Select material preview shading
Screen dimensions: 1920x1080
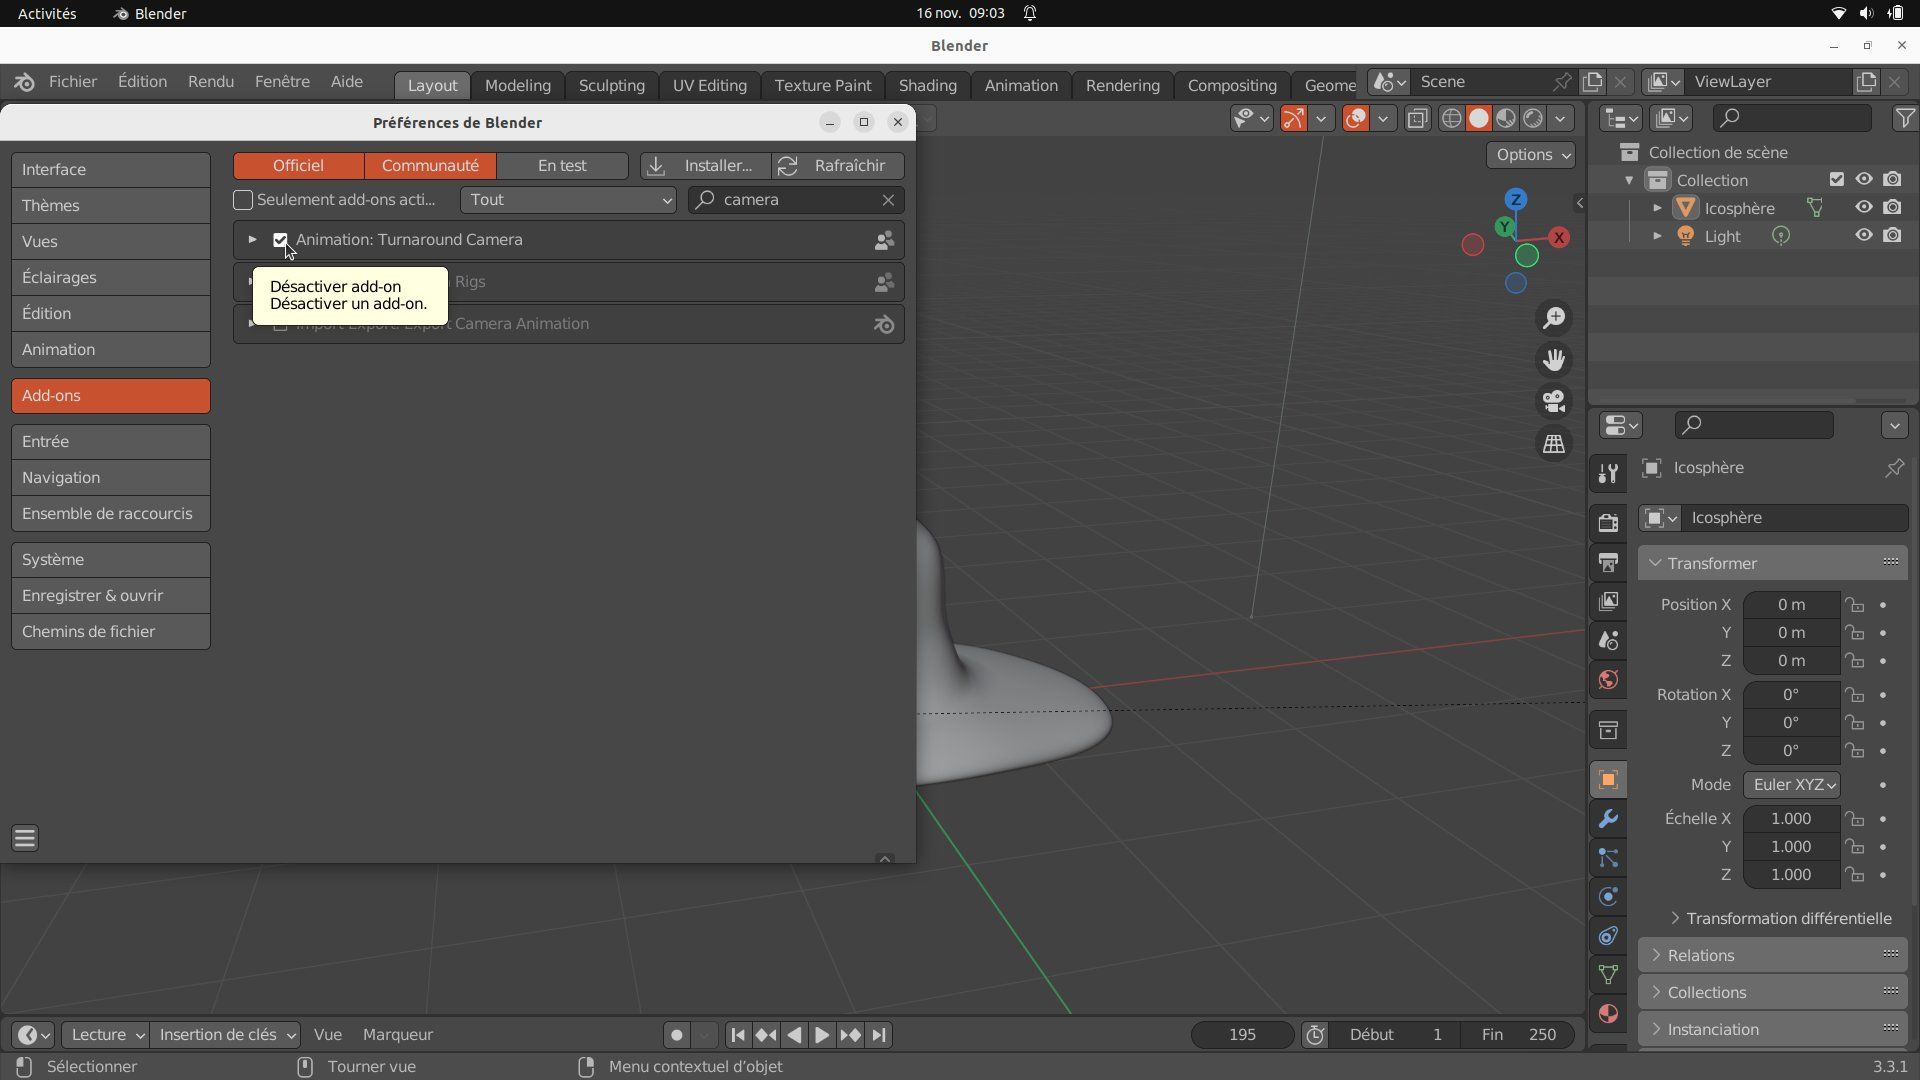[1505, 119]
